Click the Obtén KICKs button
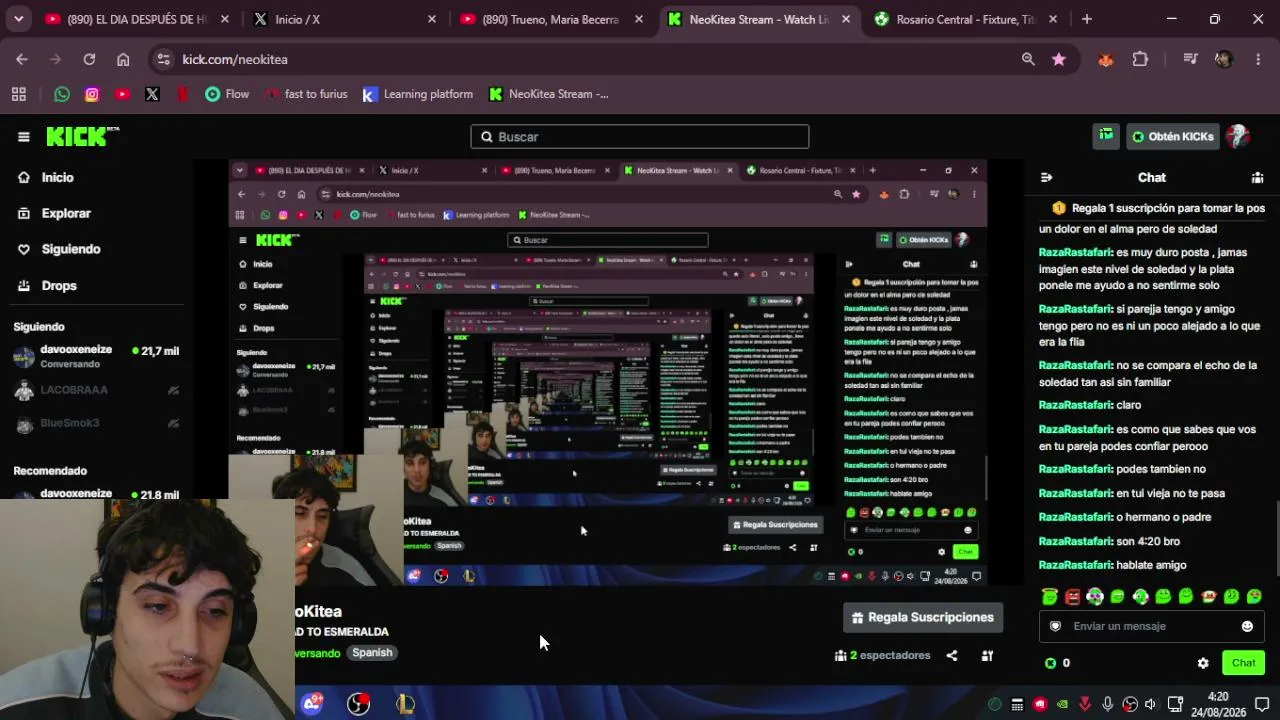Viewport: 1280px width, 720px height. point(1173,136)
